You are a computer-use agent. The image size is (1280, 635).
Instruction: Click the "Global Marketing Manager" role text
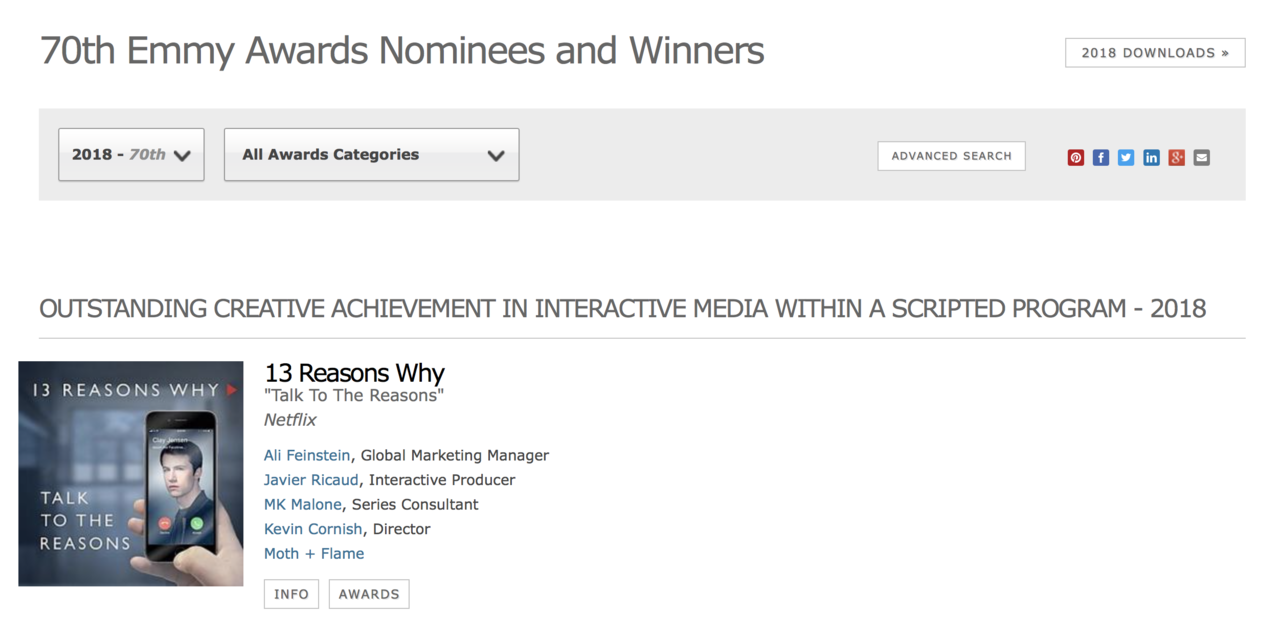455,455
